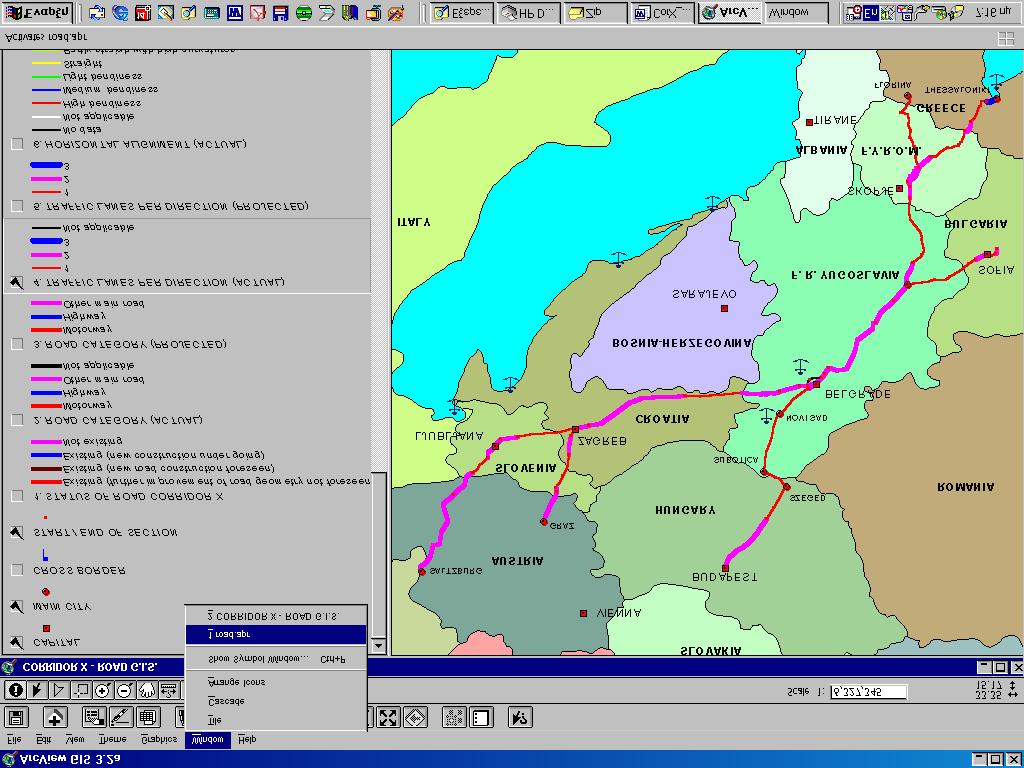
Task: Uncheck the Start/End of Section theme
Action: (x=18, y=533)
